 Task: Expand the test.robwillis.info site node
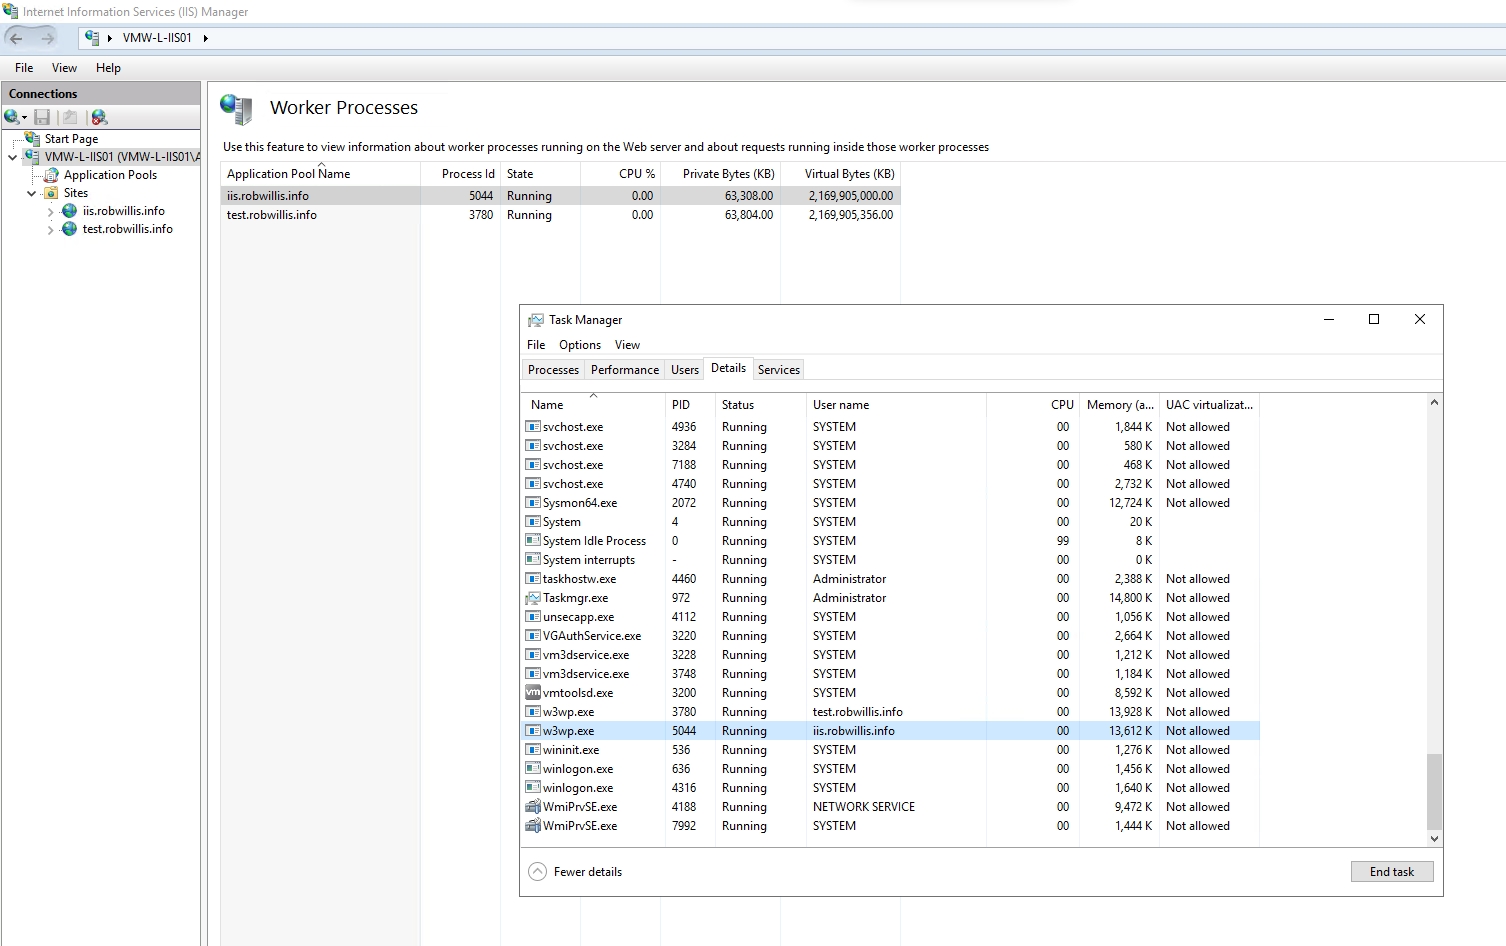pyautogui.click(x=51, y=229)
